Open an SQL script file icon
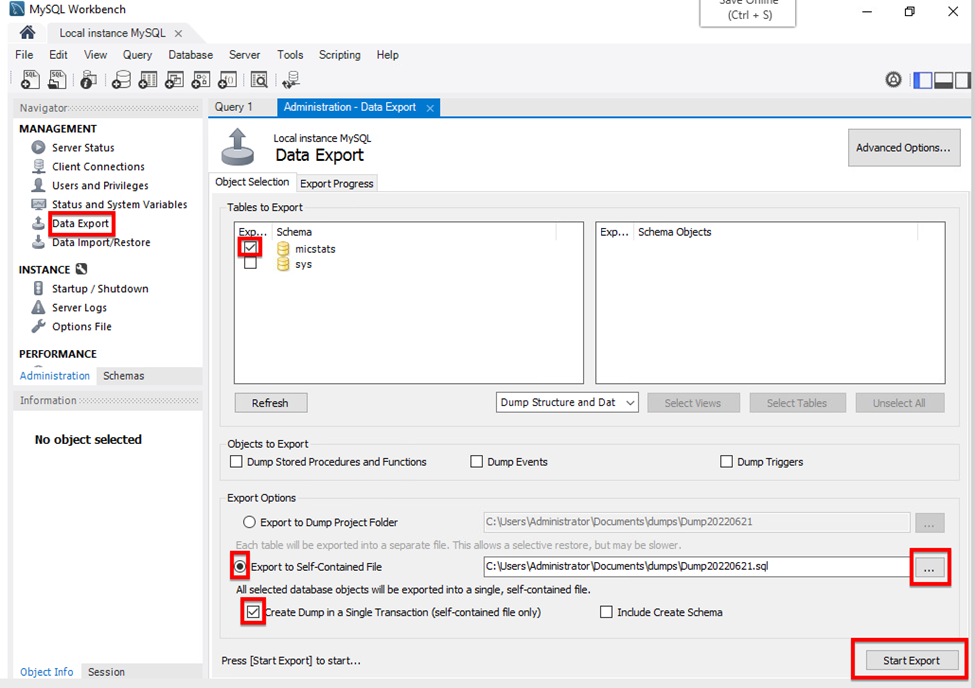Screen dimensions: 975x688 point(57,80)
